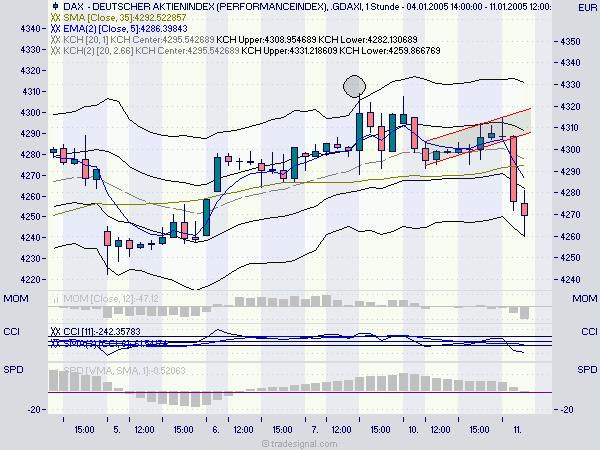
Task: Click the KCH Lower:4282.130689 value
Action: click(x=368, y=40)
